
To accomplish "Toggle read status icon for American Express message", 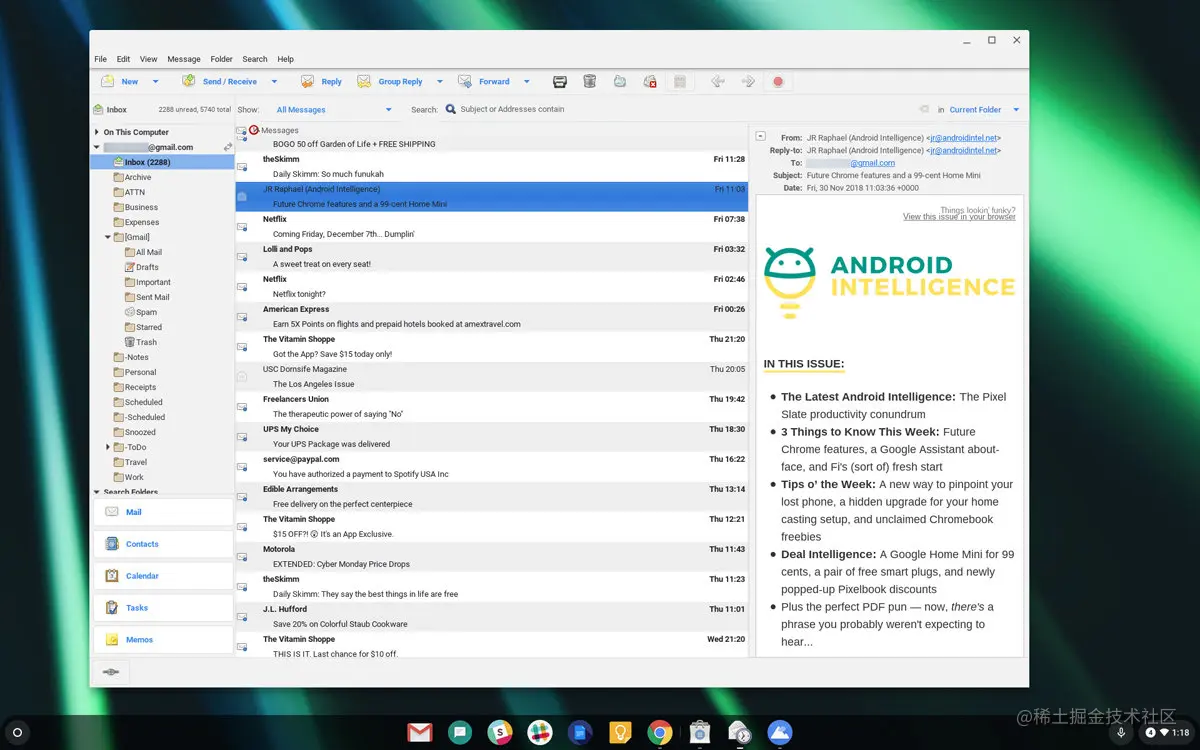I will pos(242,317).
